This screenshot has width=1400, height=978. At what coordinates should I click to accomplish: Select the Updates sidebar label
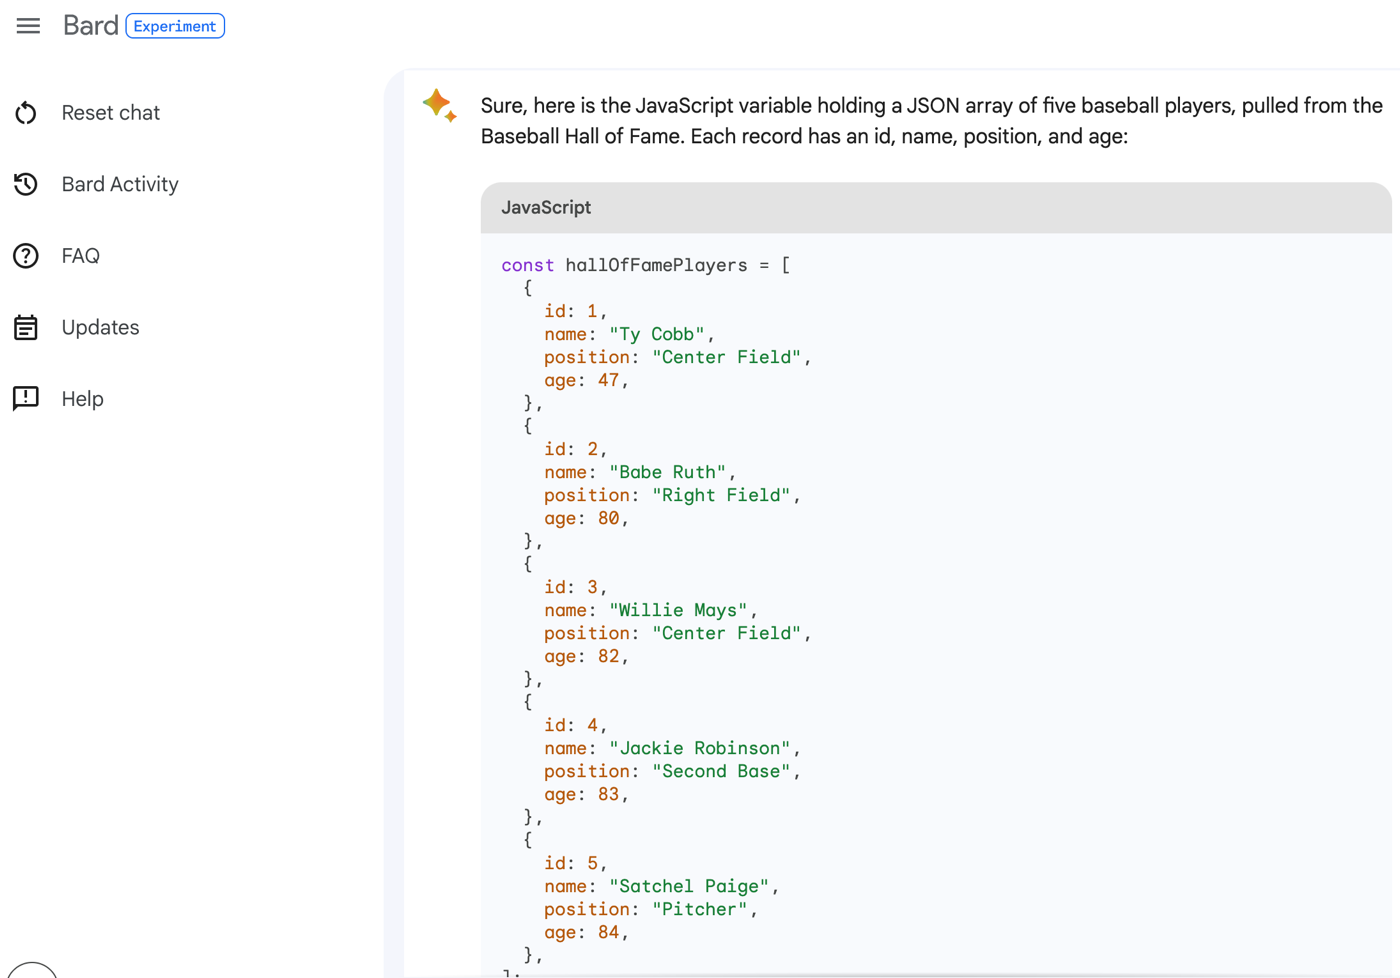100,327
